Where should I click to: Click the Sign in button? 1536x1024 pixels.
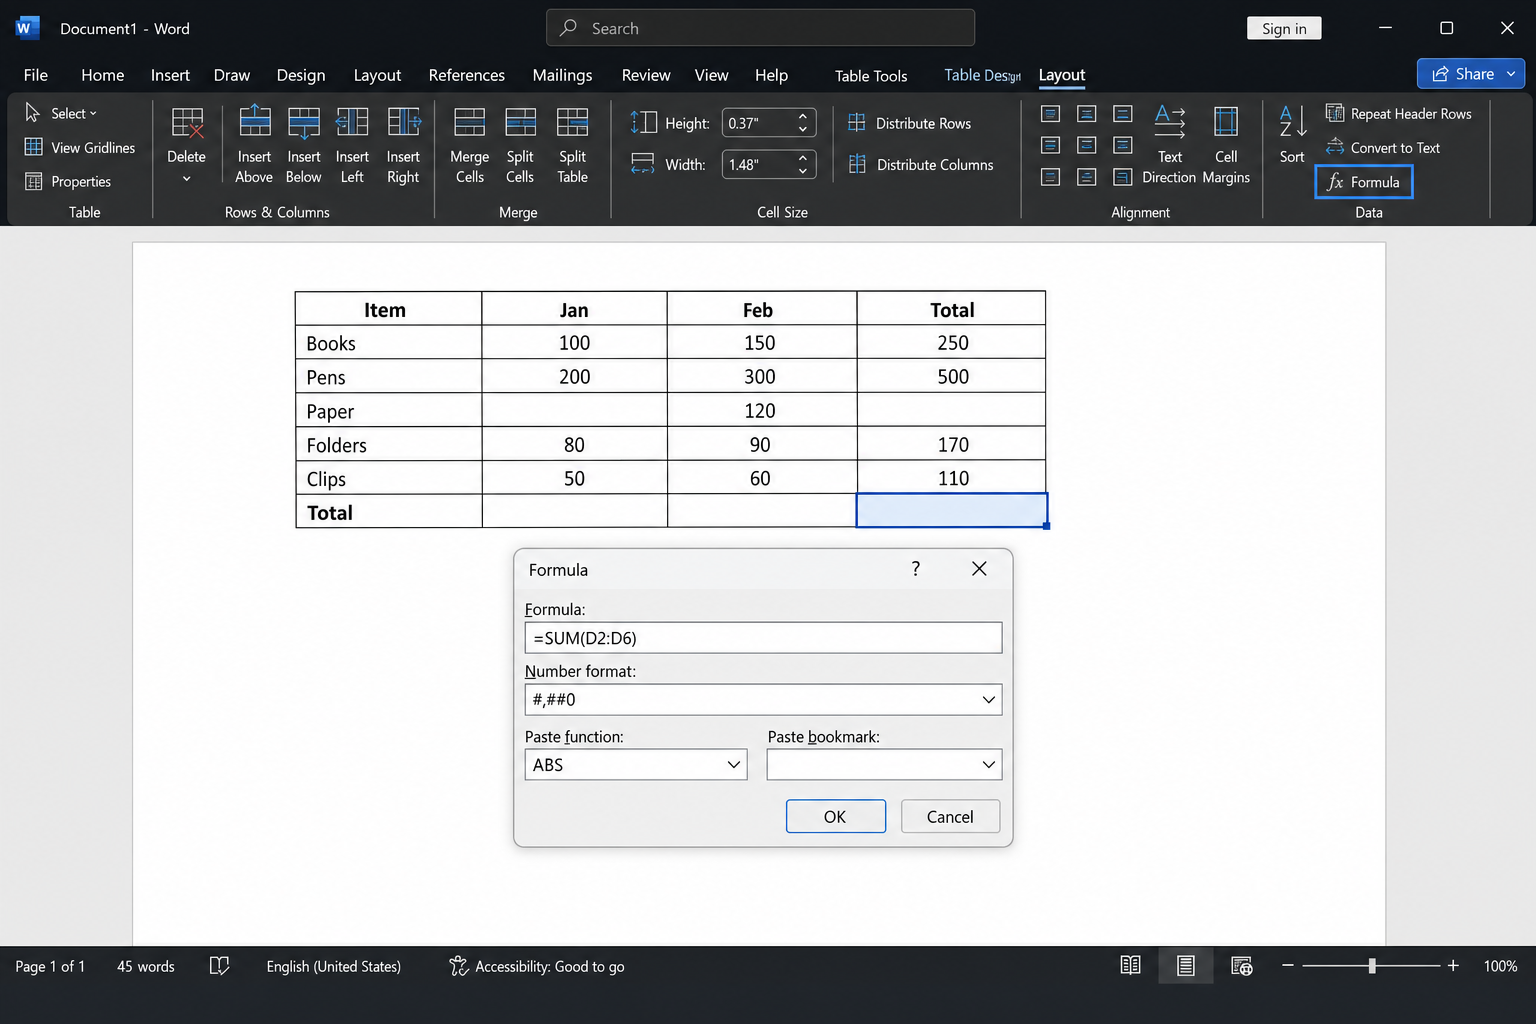coord(1284,28)
